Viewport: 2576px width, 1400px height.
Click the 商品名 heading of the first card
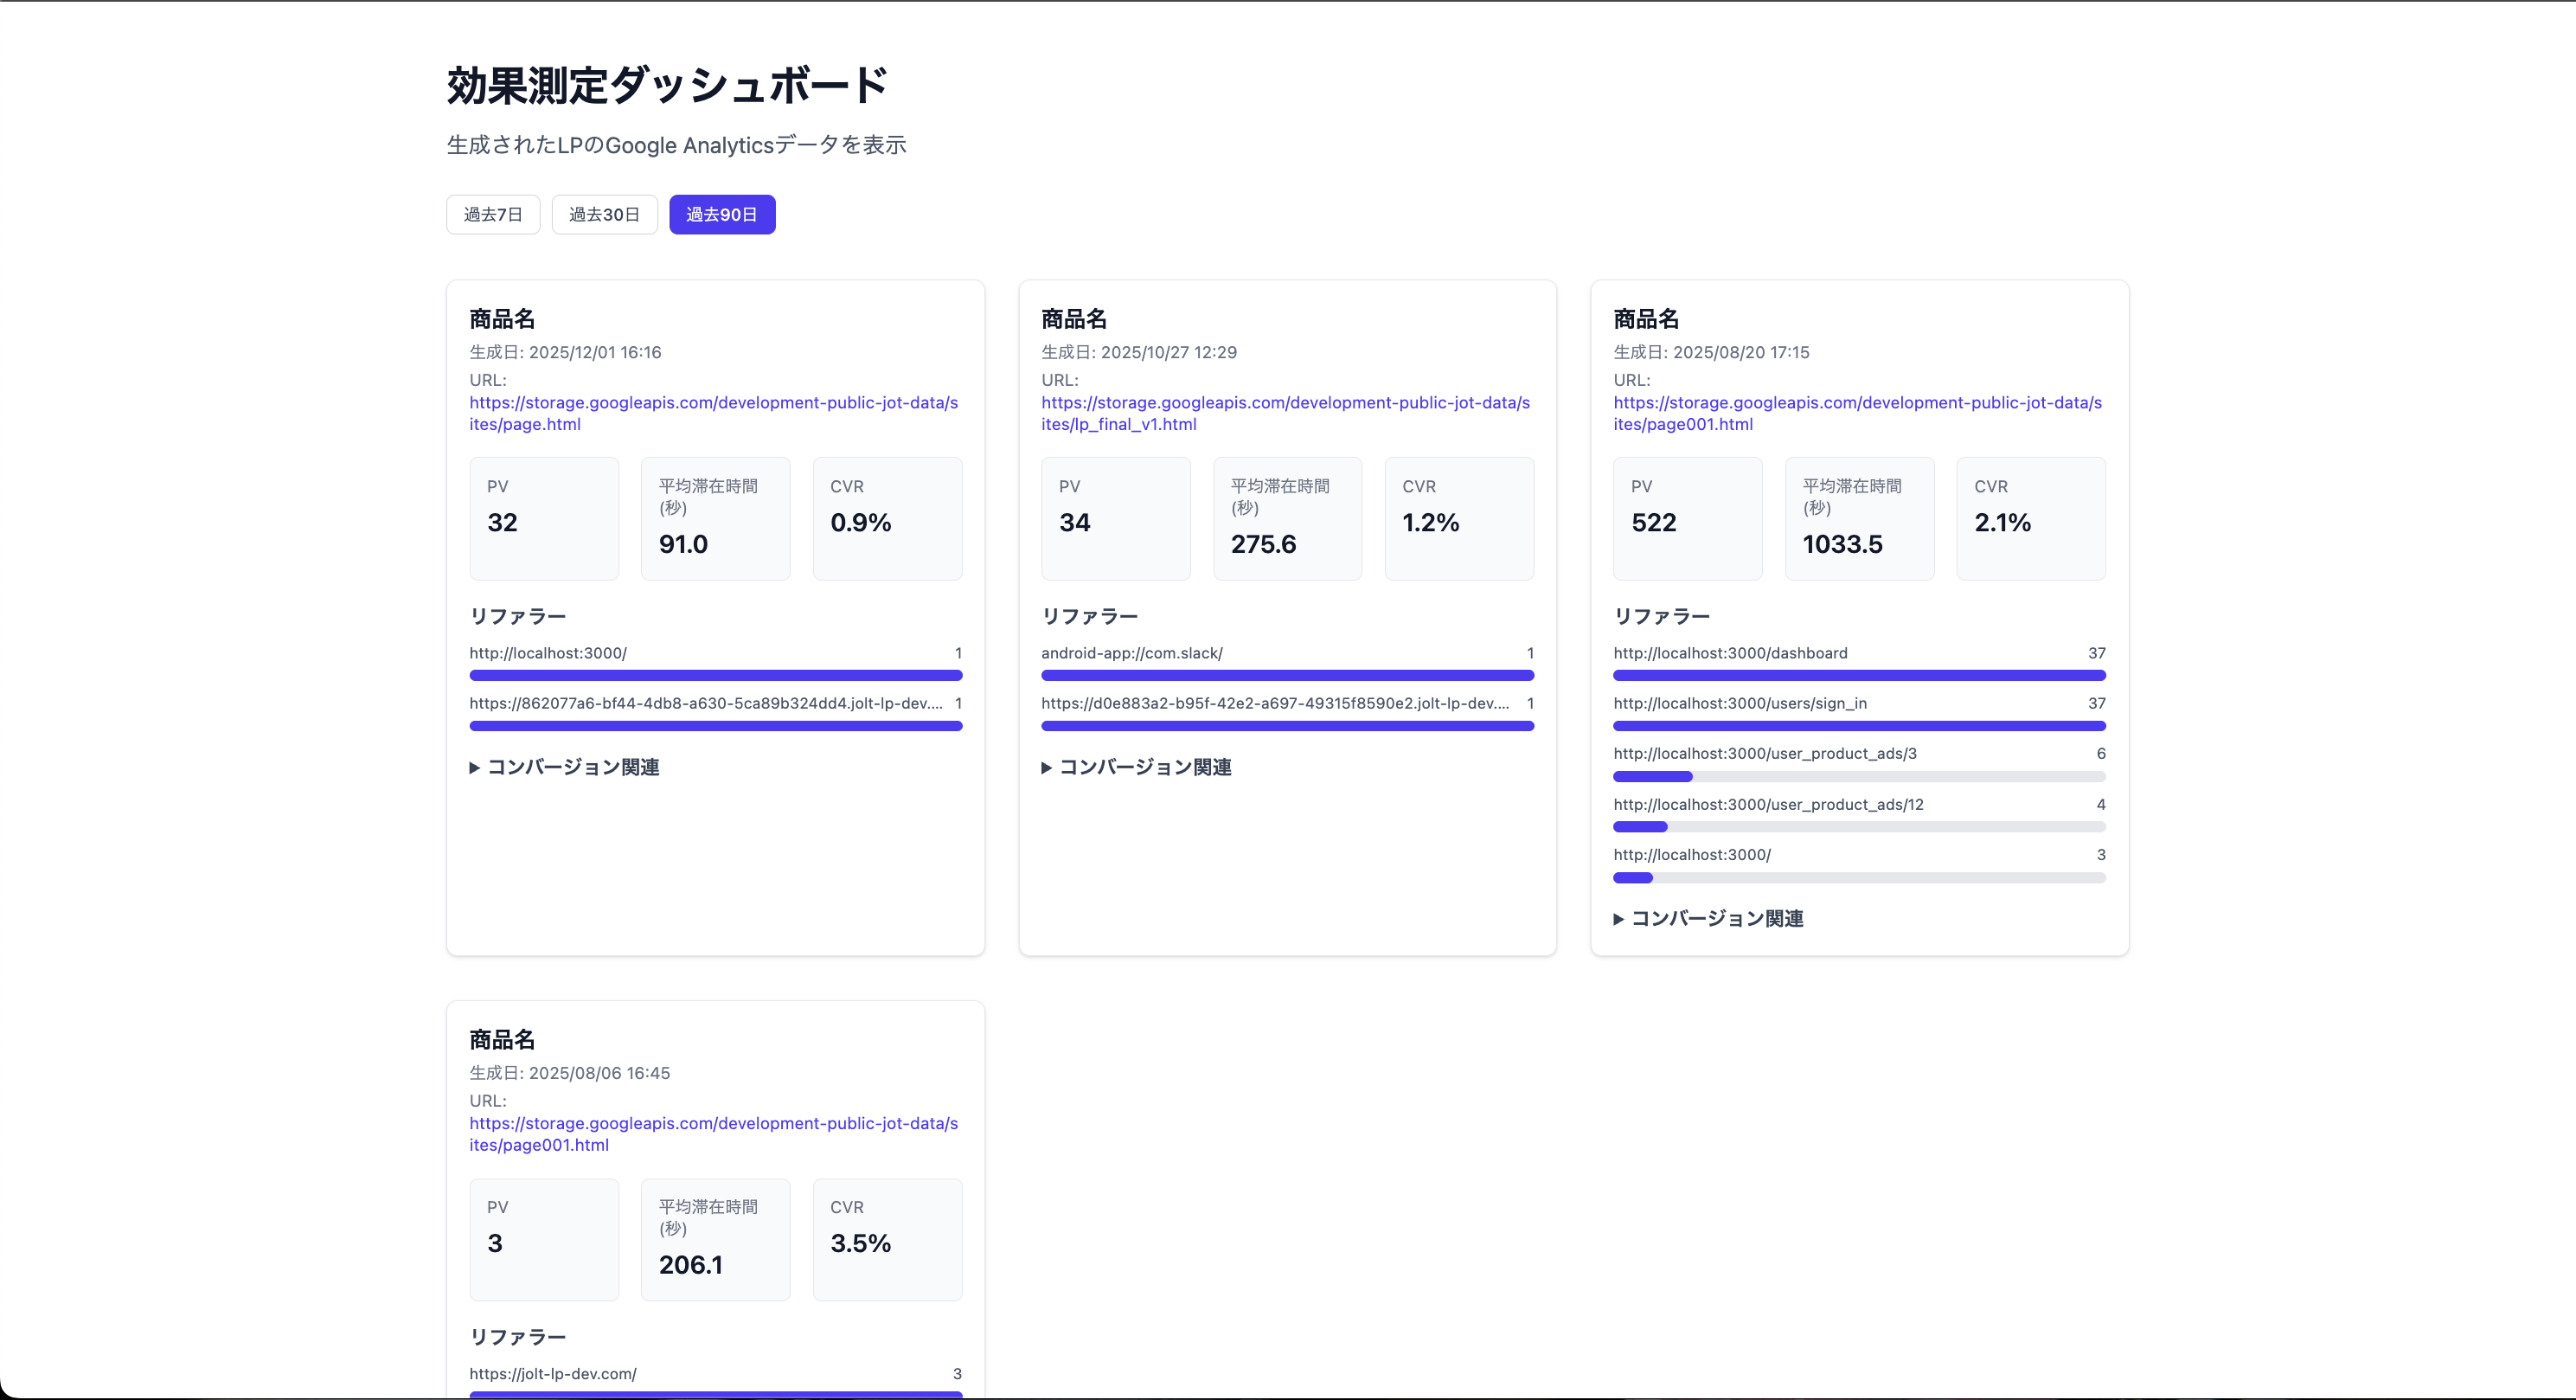[502, 318]
